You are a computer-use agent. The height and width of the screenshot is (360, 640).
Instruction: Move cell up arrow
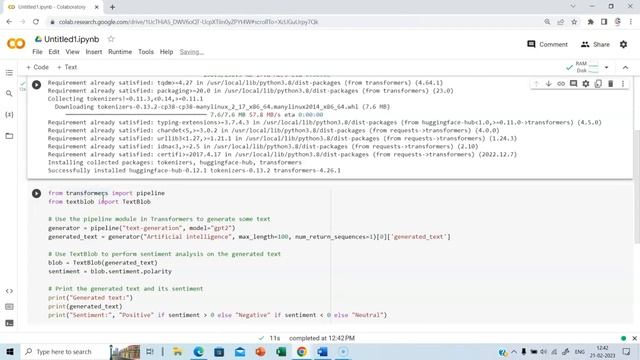pos(536,84)
